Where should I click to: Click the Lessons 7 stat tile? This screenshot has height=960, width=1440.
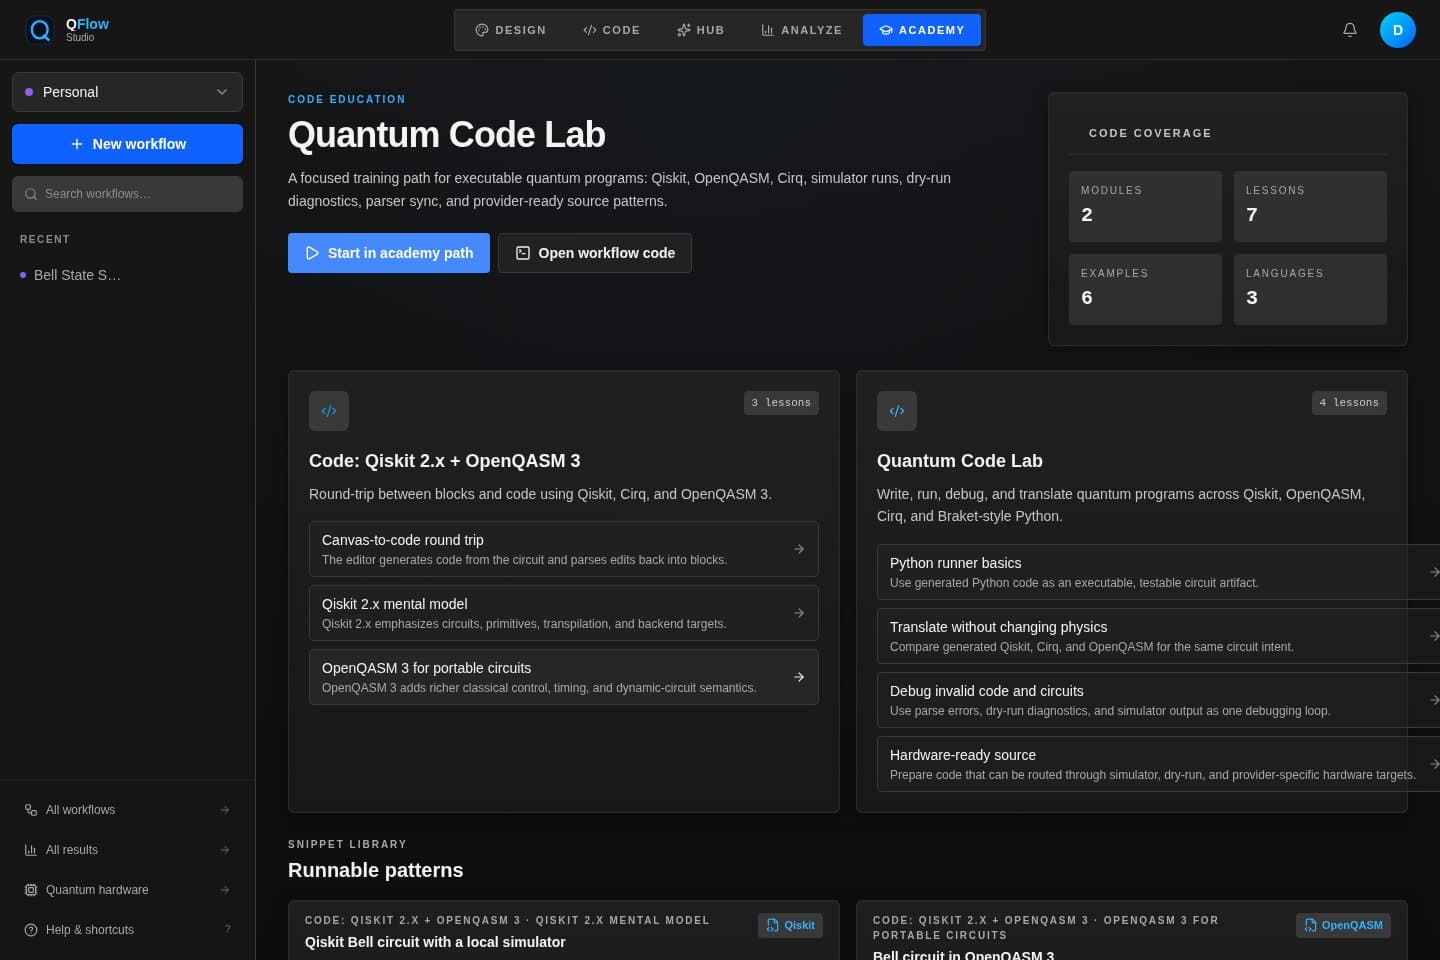[1310, 206]
